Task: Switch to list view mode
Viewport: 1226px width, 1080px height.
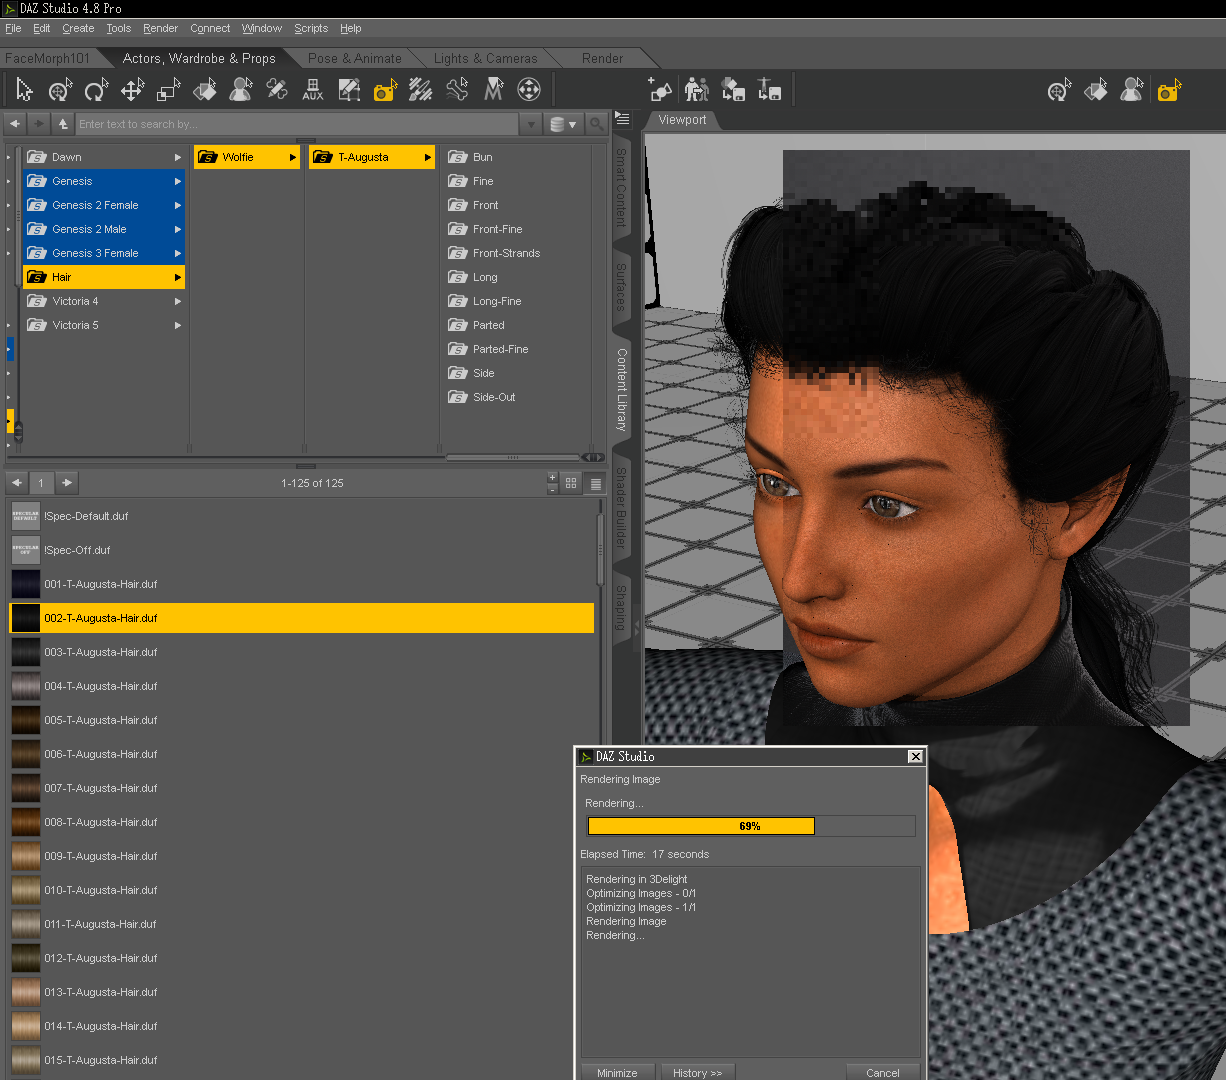Action: [x=595, y=483]
